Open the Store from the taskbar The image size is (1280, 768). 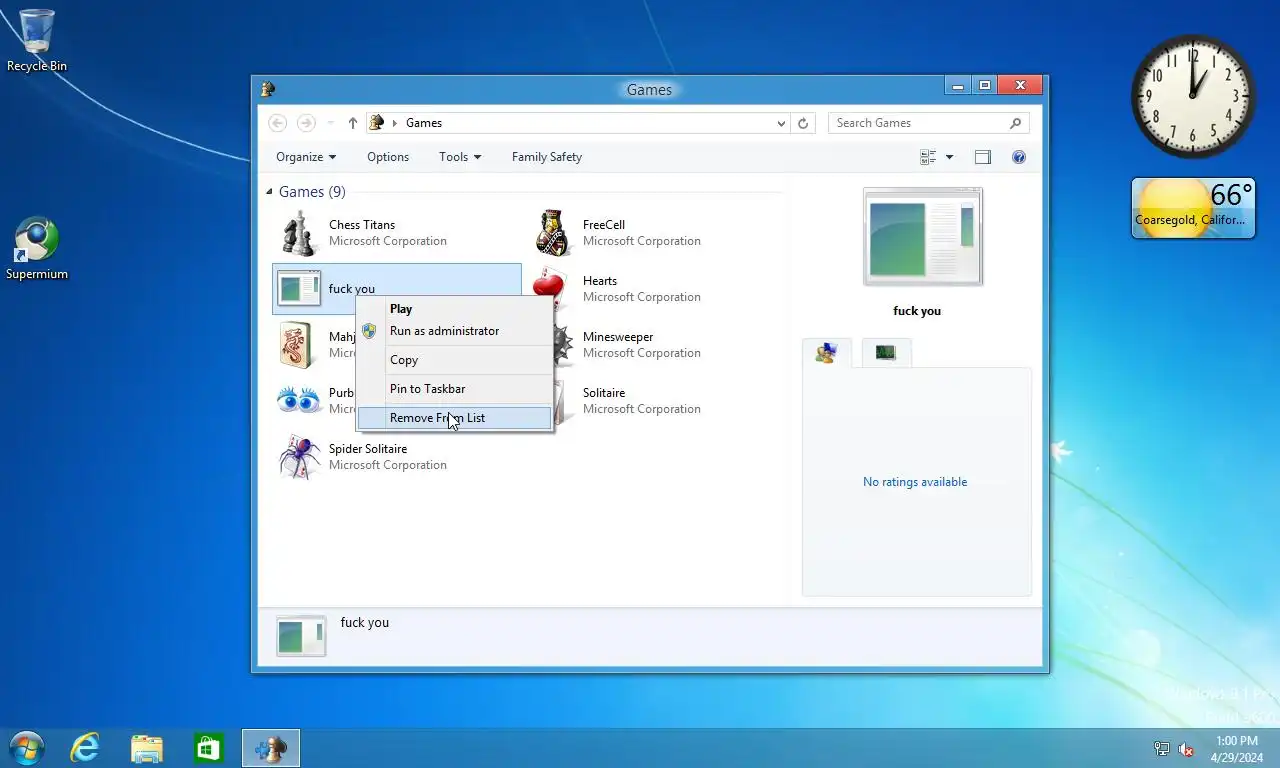[x=208, y=748]
